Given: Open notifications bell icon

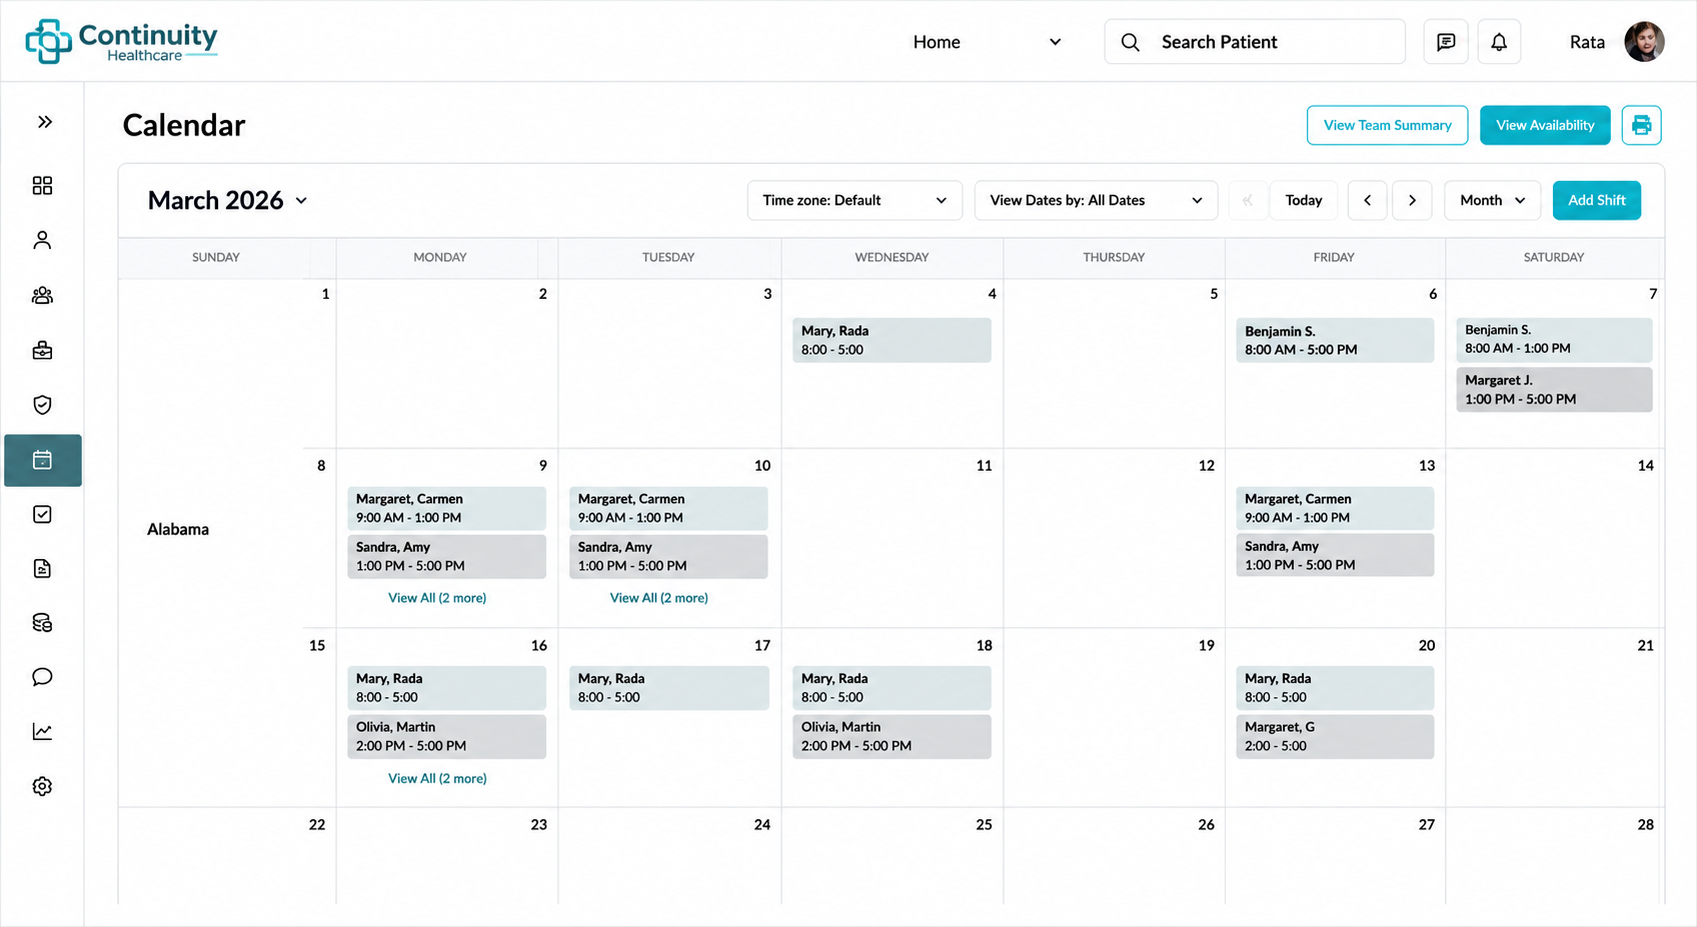Looking at the screenshot, I should pos(1499,42).
